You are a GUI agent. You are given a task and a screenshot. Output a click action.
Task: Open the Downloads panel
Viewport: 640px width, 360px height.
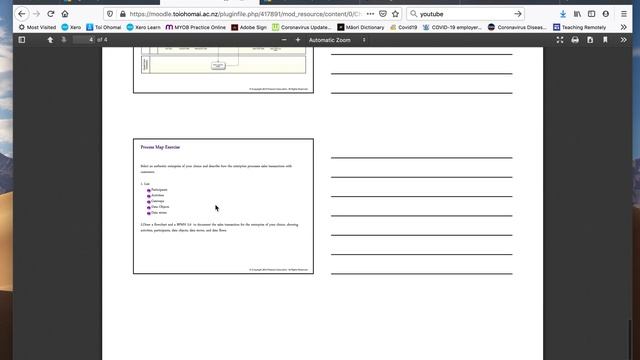click(x=563, y=14)
